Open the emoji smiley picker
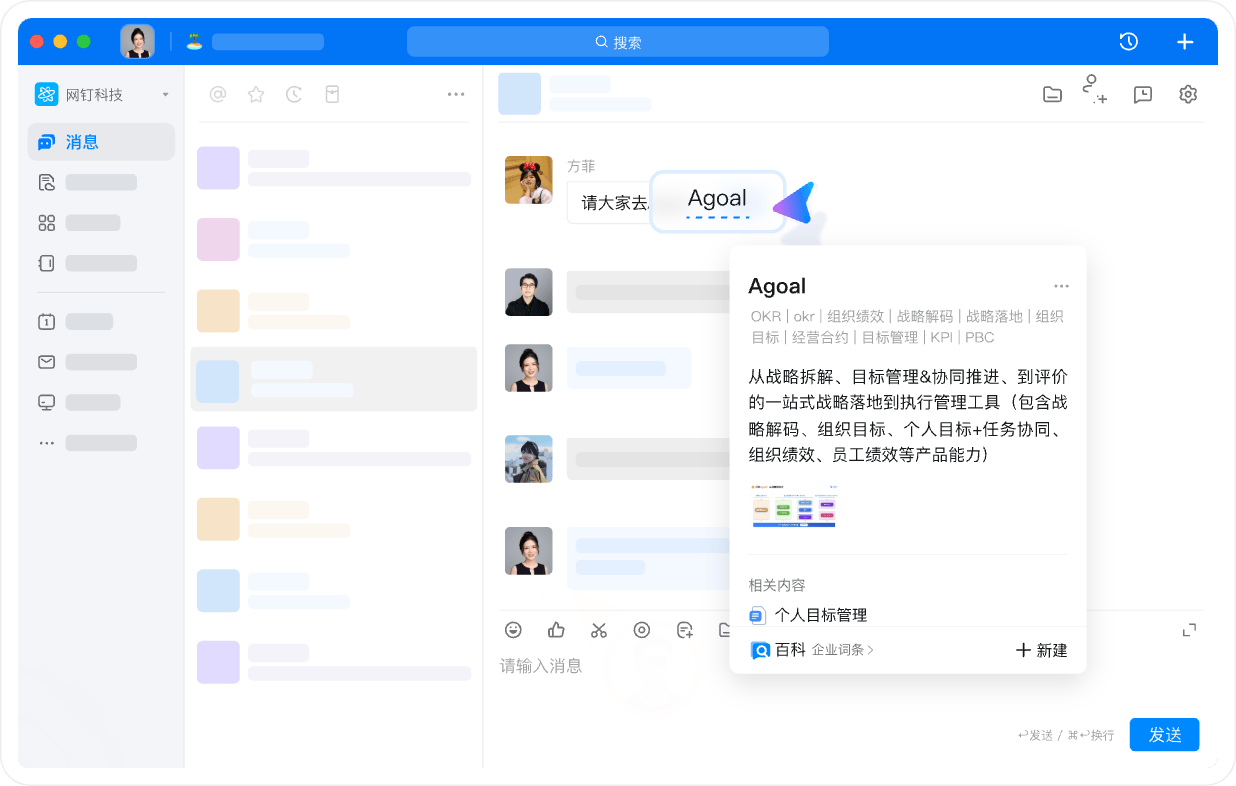This screenshot has width=1236, height=786. [x=513, y=630]
